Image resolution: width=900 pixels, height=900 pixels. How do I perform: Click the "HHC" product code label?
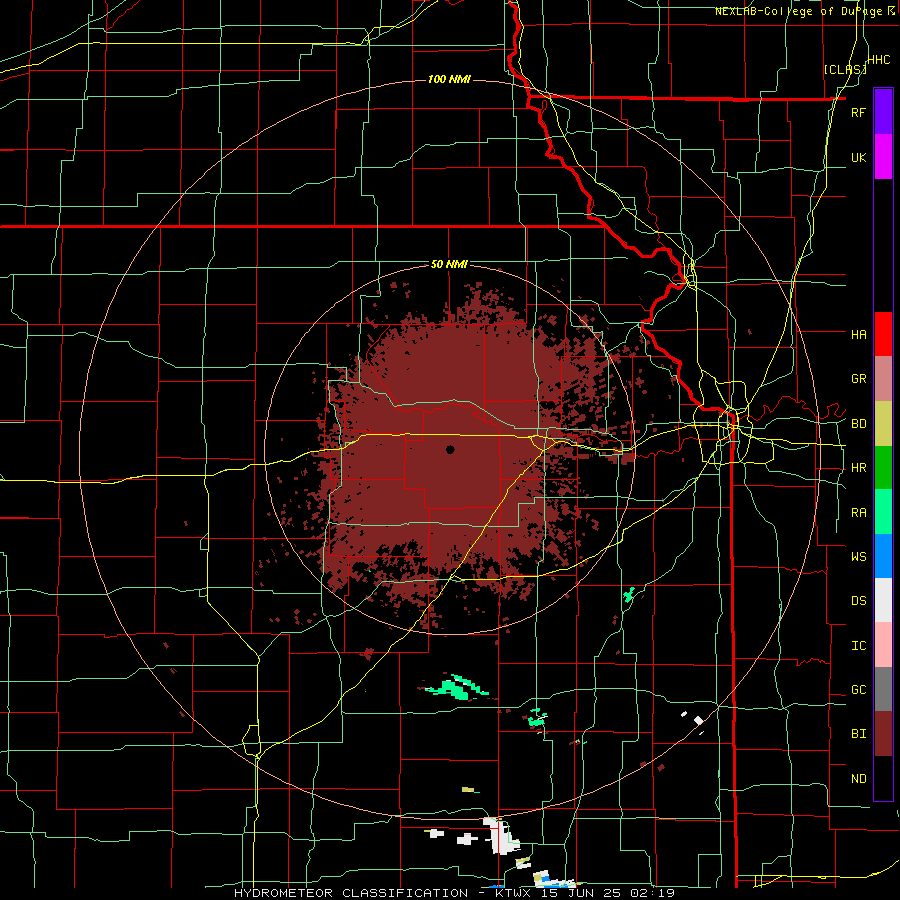[x=878, y=60]
